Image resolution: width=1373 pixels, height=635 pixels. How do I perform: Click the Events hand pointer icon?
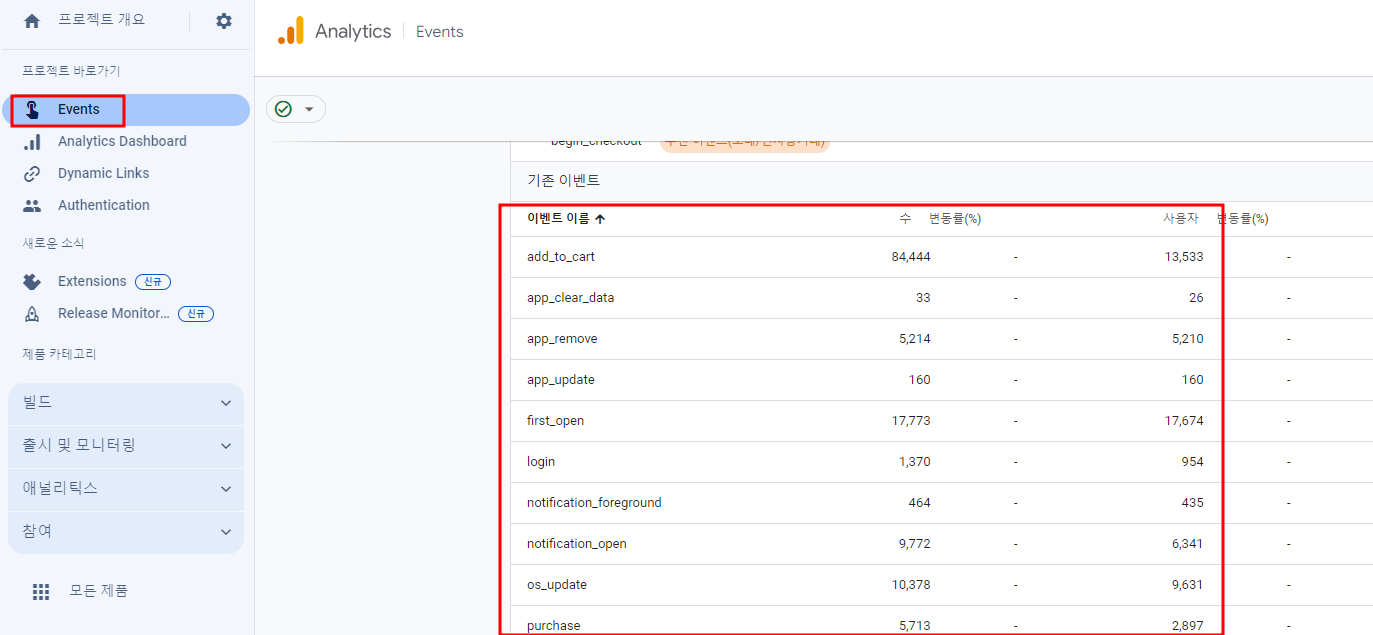coord(32,110)
